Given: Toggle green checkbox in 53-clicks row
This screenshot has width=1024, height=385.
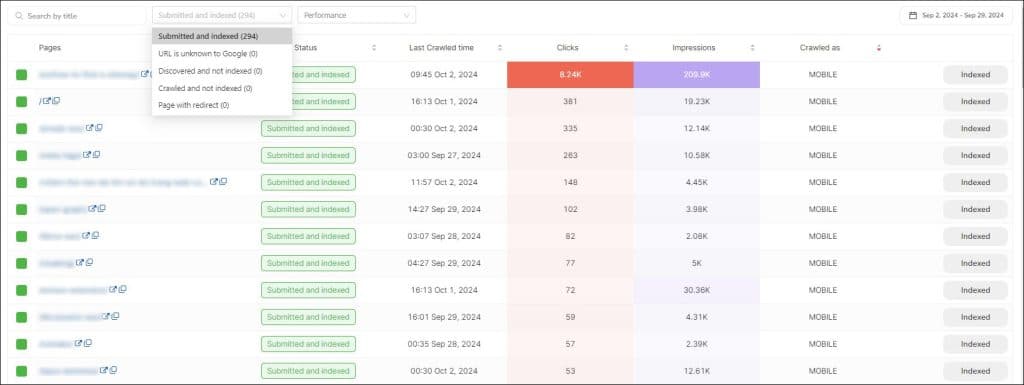Looking at the screenshot, I should tap(22, 371).
